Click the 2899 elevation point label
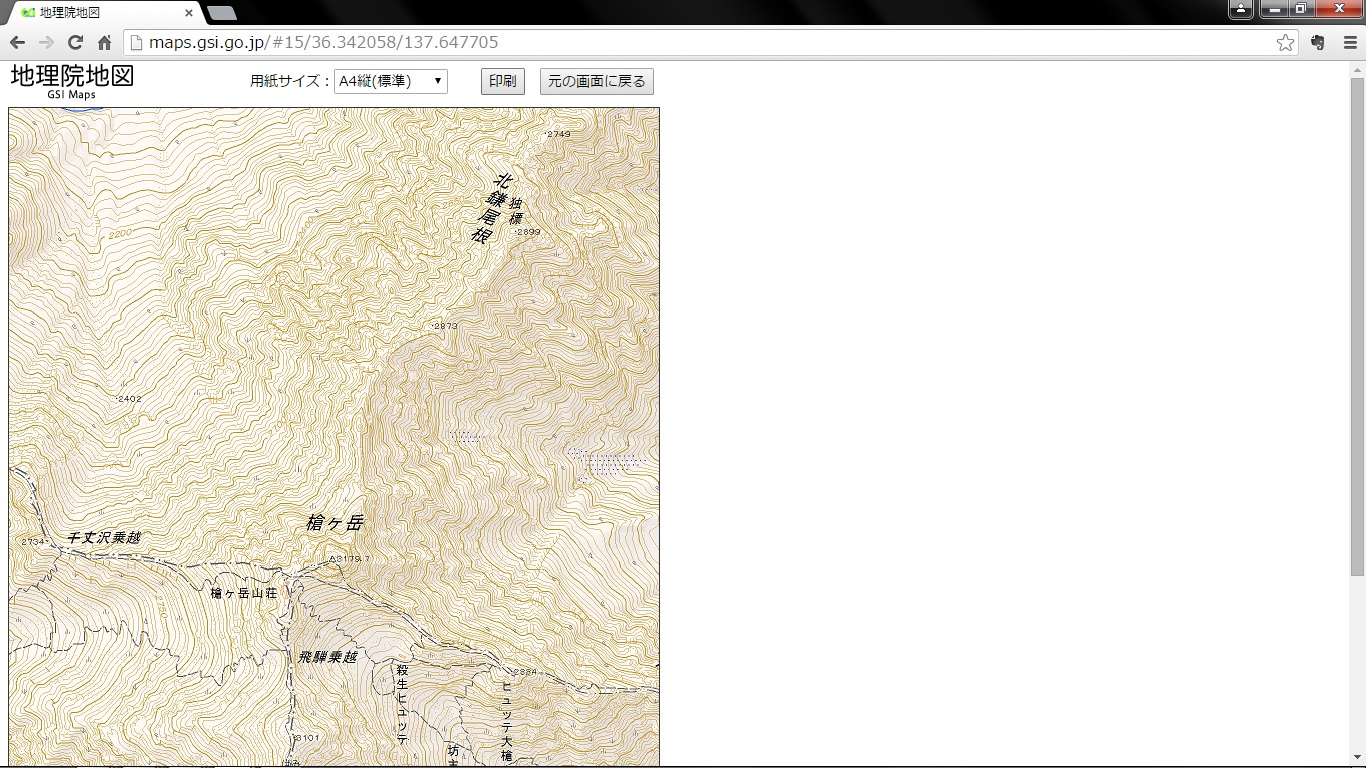 [x=528, y=232]
